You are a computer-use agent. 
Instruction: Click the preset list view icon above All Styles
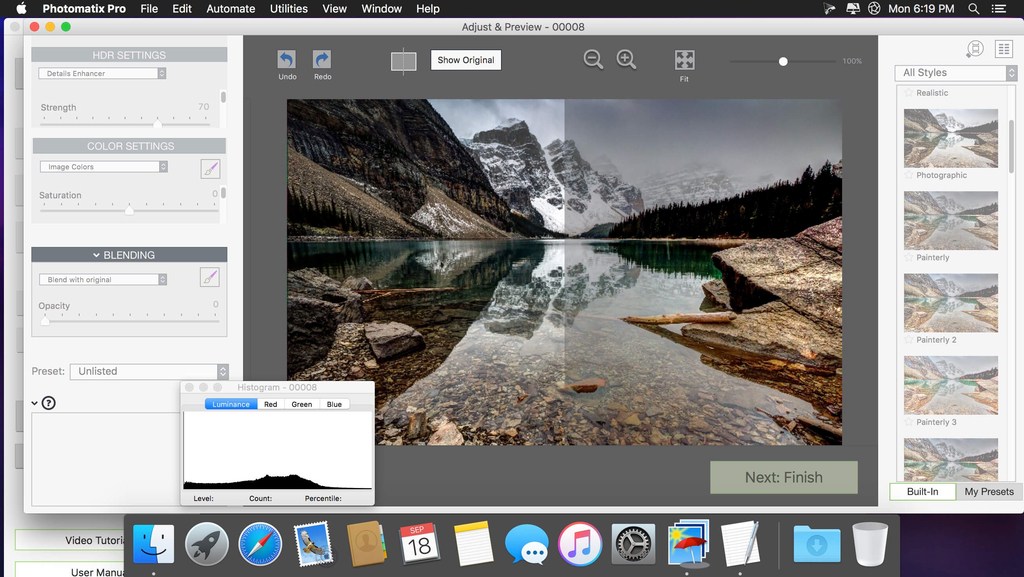point(1003,49)
